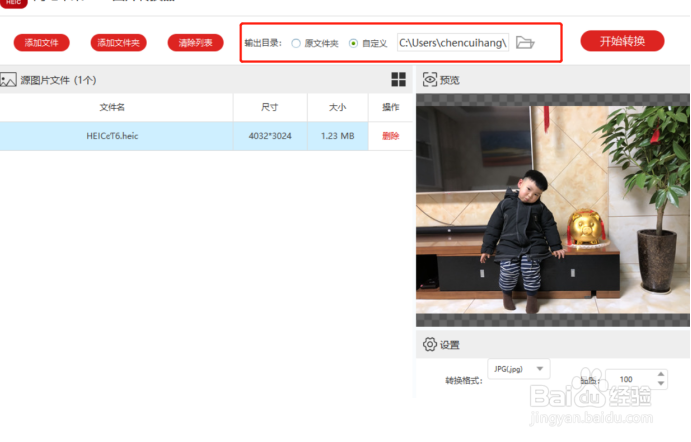Click the source image files icon
The width and height of the screenshot is (691, 442).
[8, 80]
